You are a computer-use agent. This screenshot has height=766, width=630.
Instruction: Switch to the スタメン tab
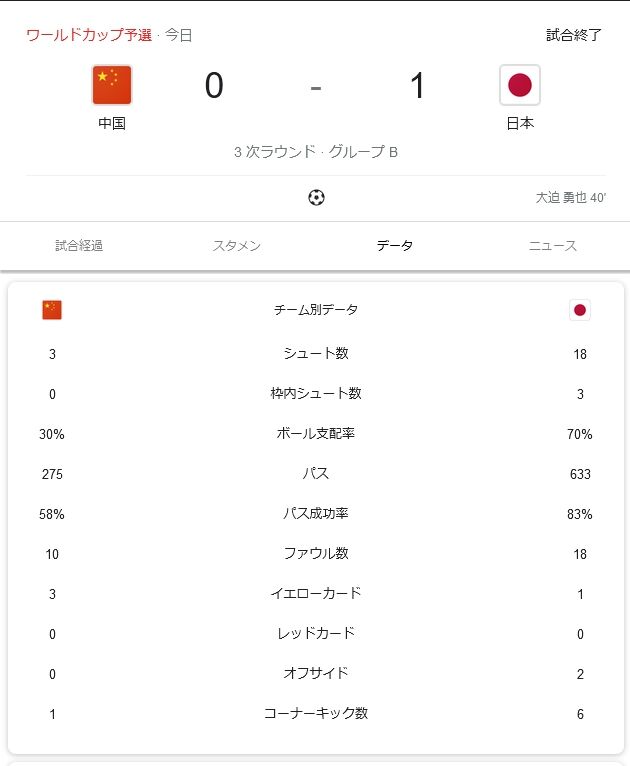coord(237,246)
